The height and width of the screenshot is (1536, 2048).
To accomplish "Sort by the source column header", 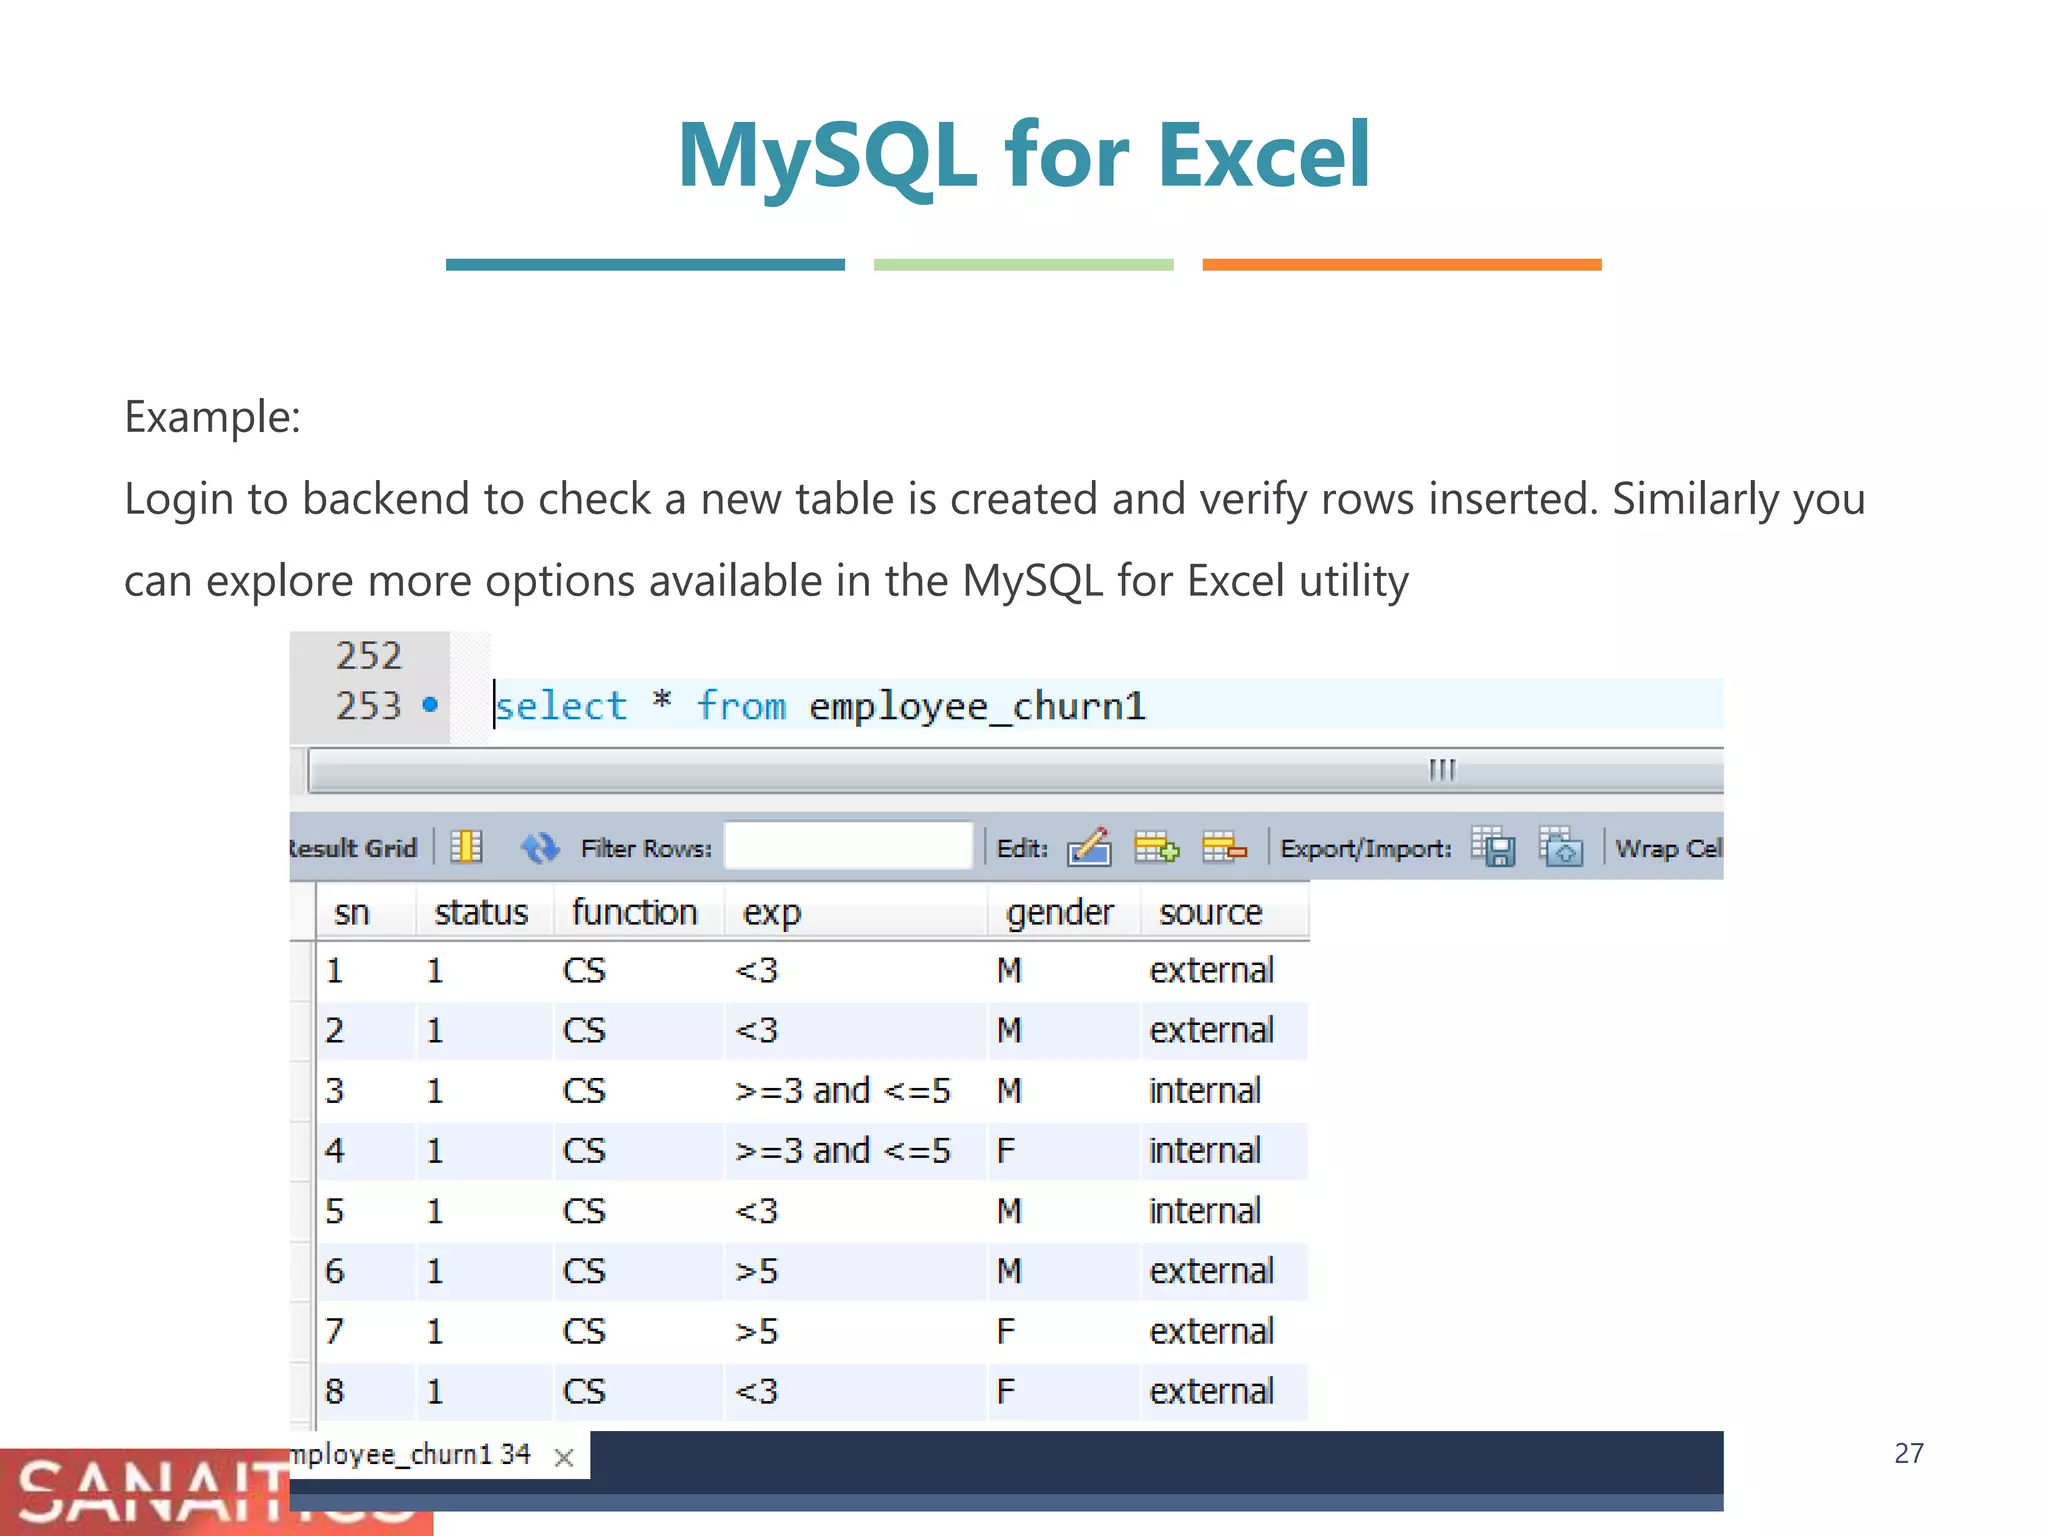I will tap(1225, 912).
